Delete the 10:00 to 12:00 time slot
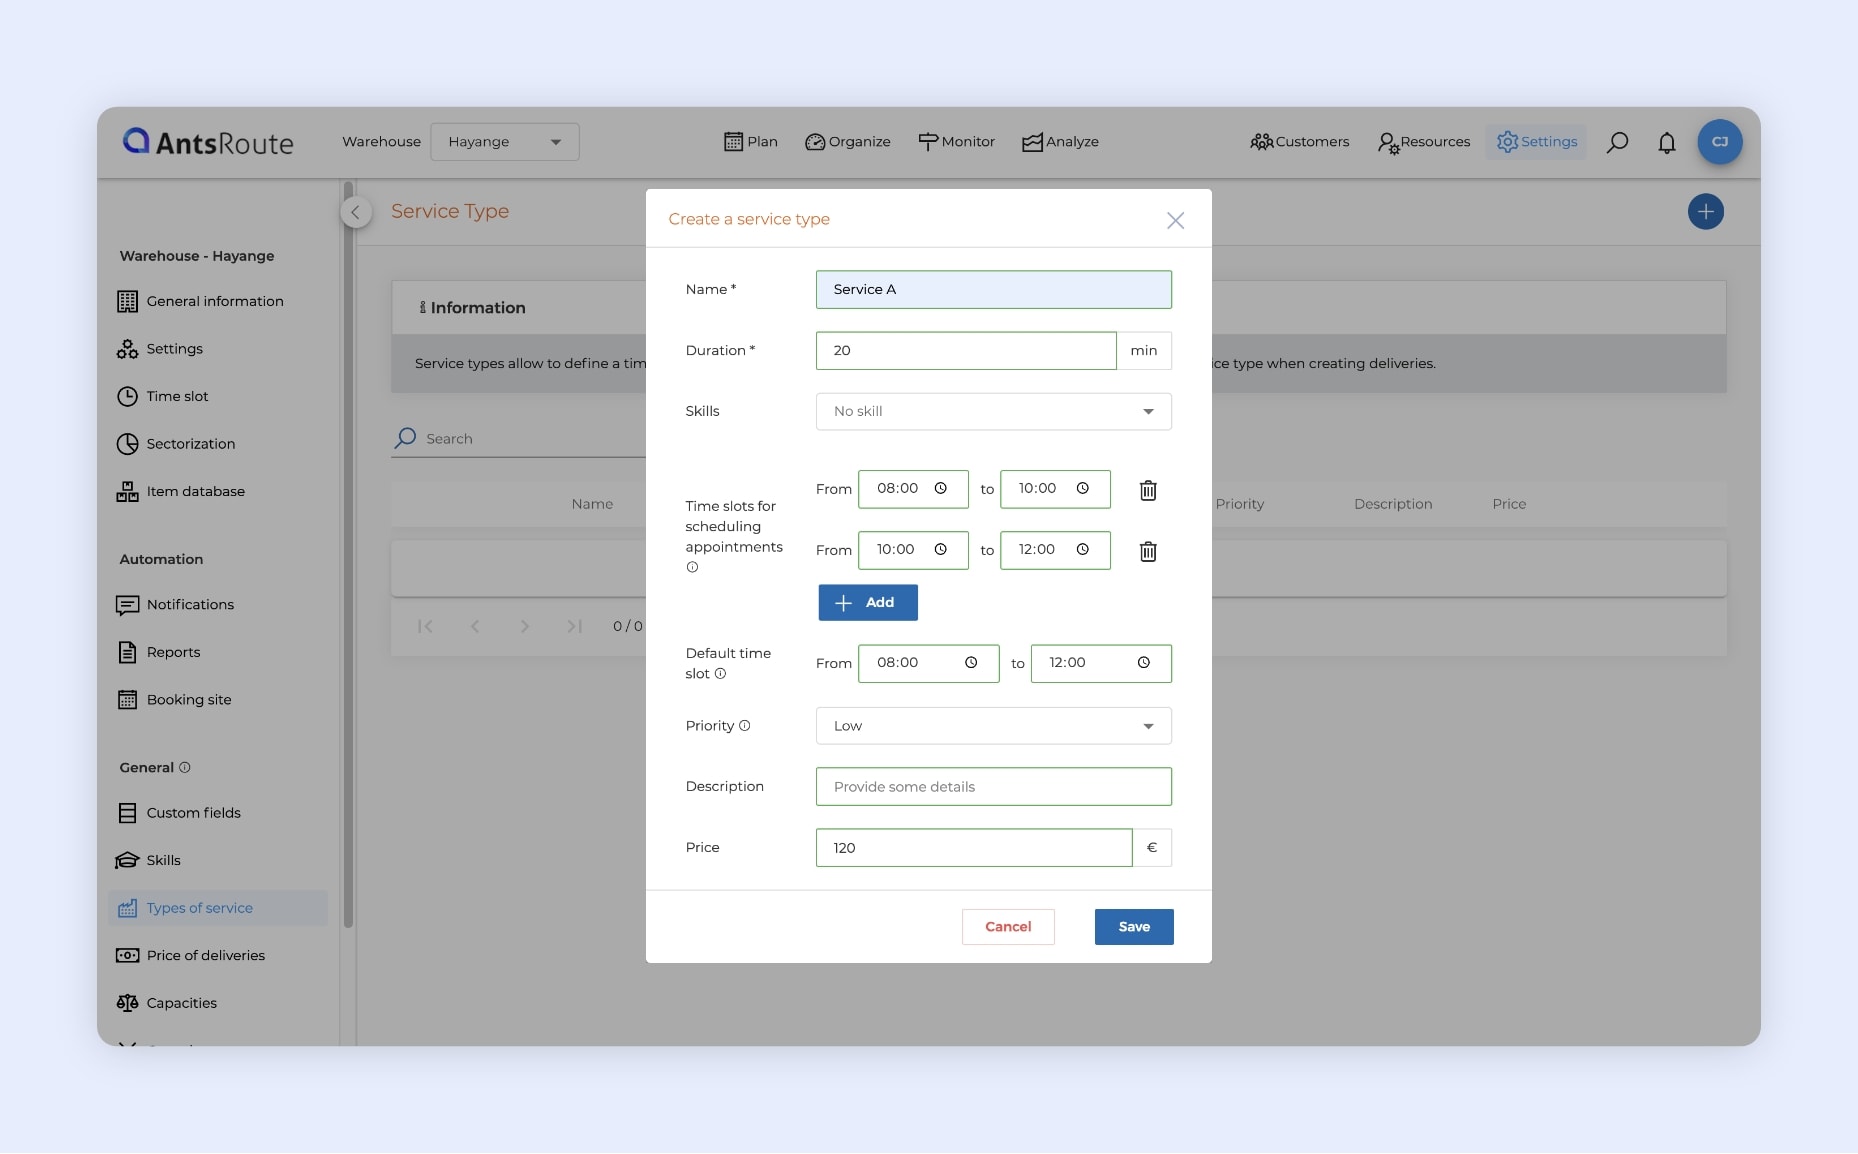 click(1148, 551)
